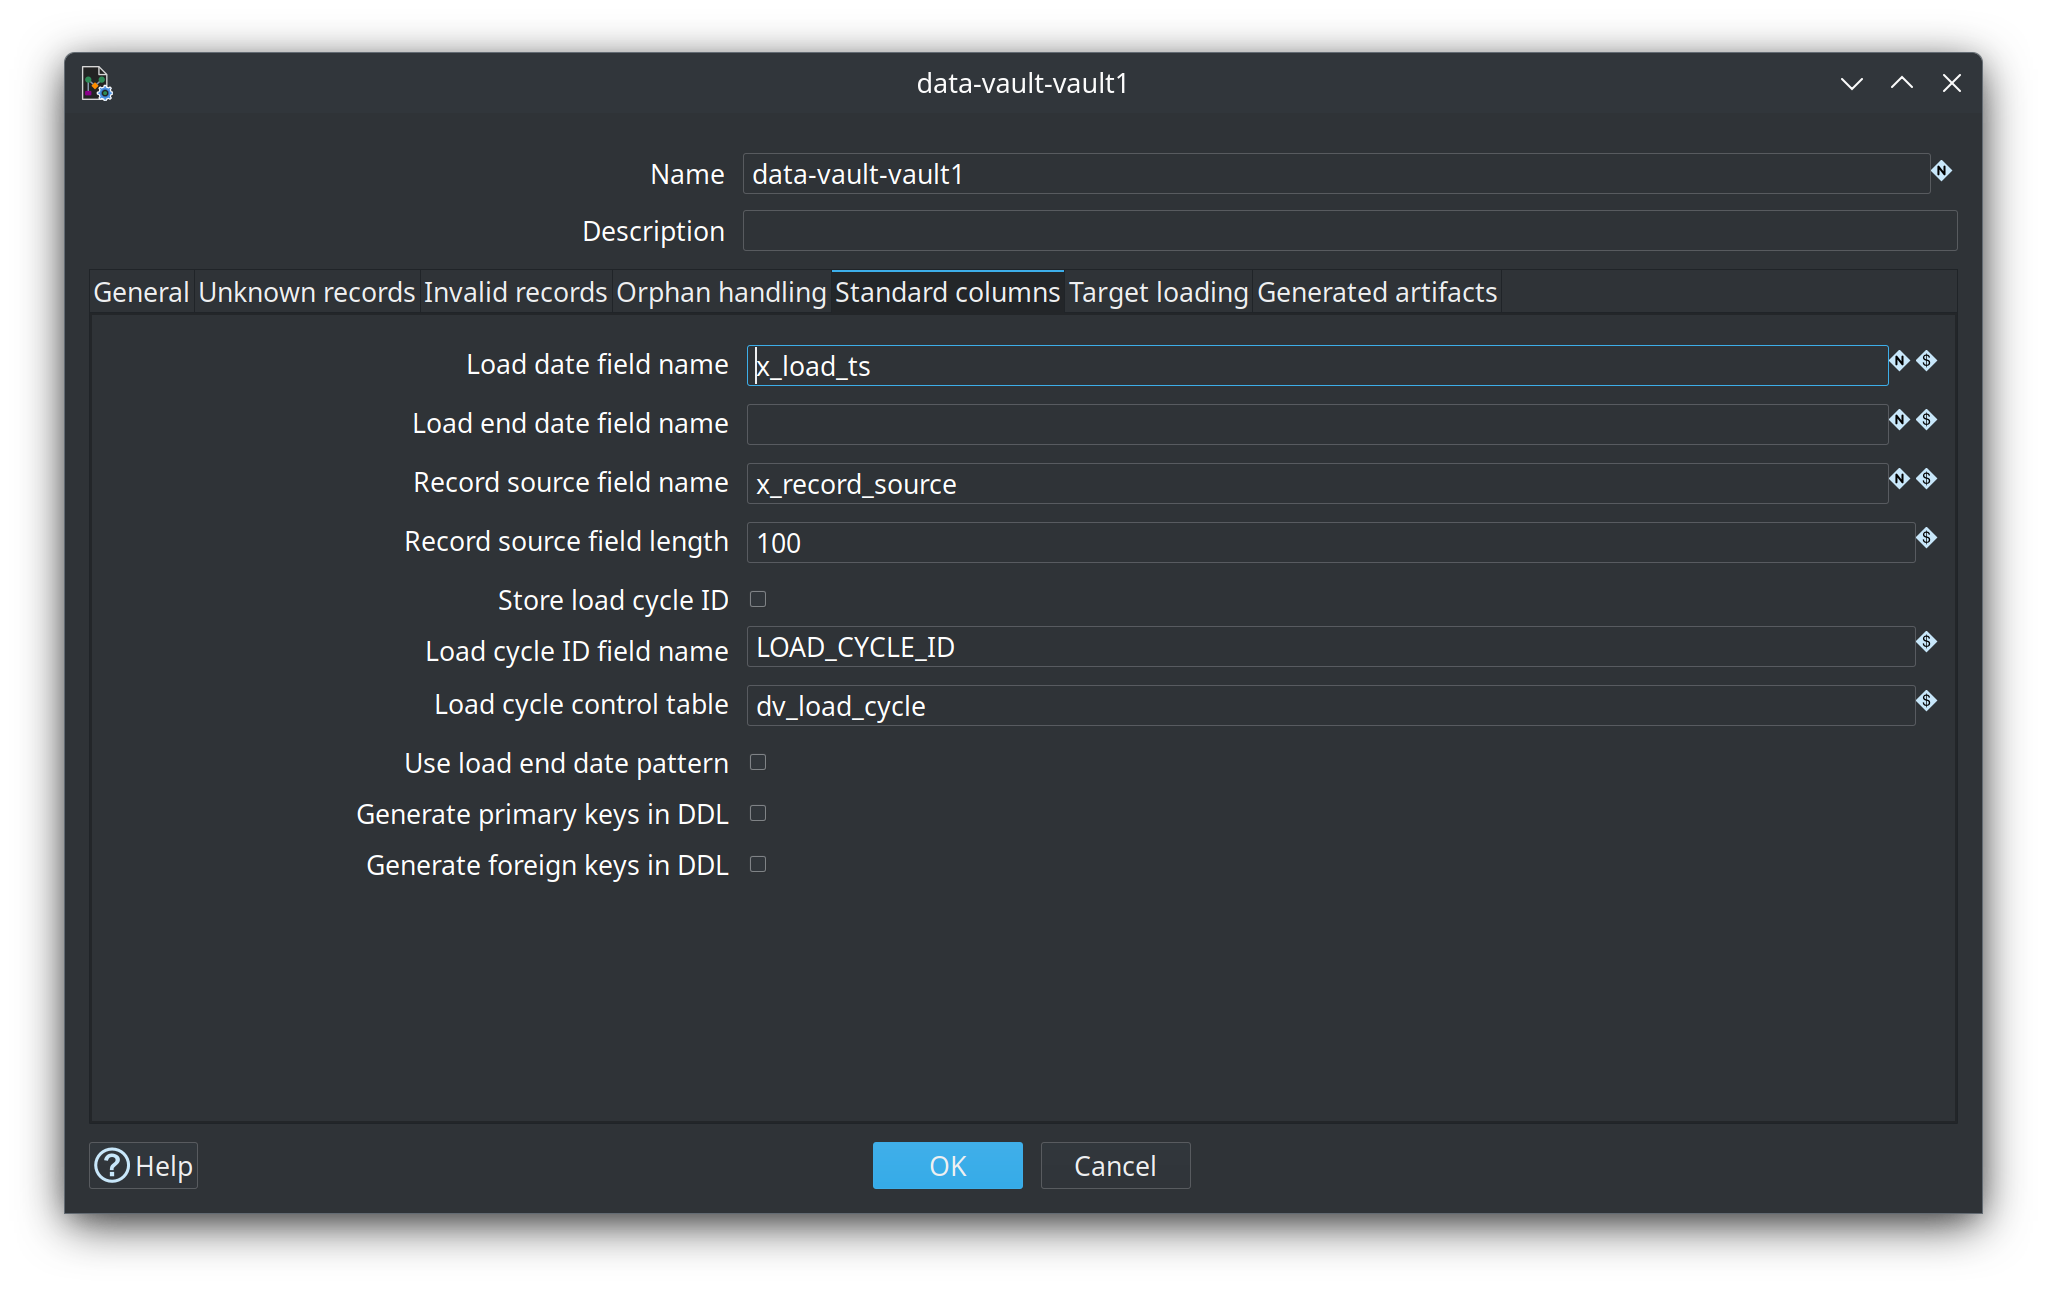The height and width of the screenshot is (1290, 2047).
Task: Open the Unknown records tab
Action: [x=307, y=292]
